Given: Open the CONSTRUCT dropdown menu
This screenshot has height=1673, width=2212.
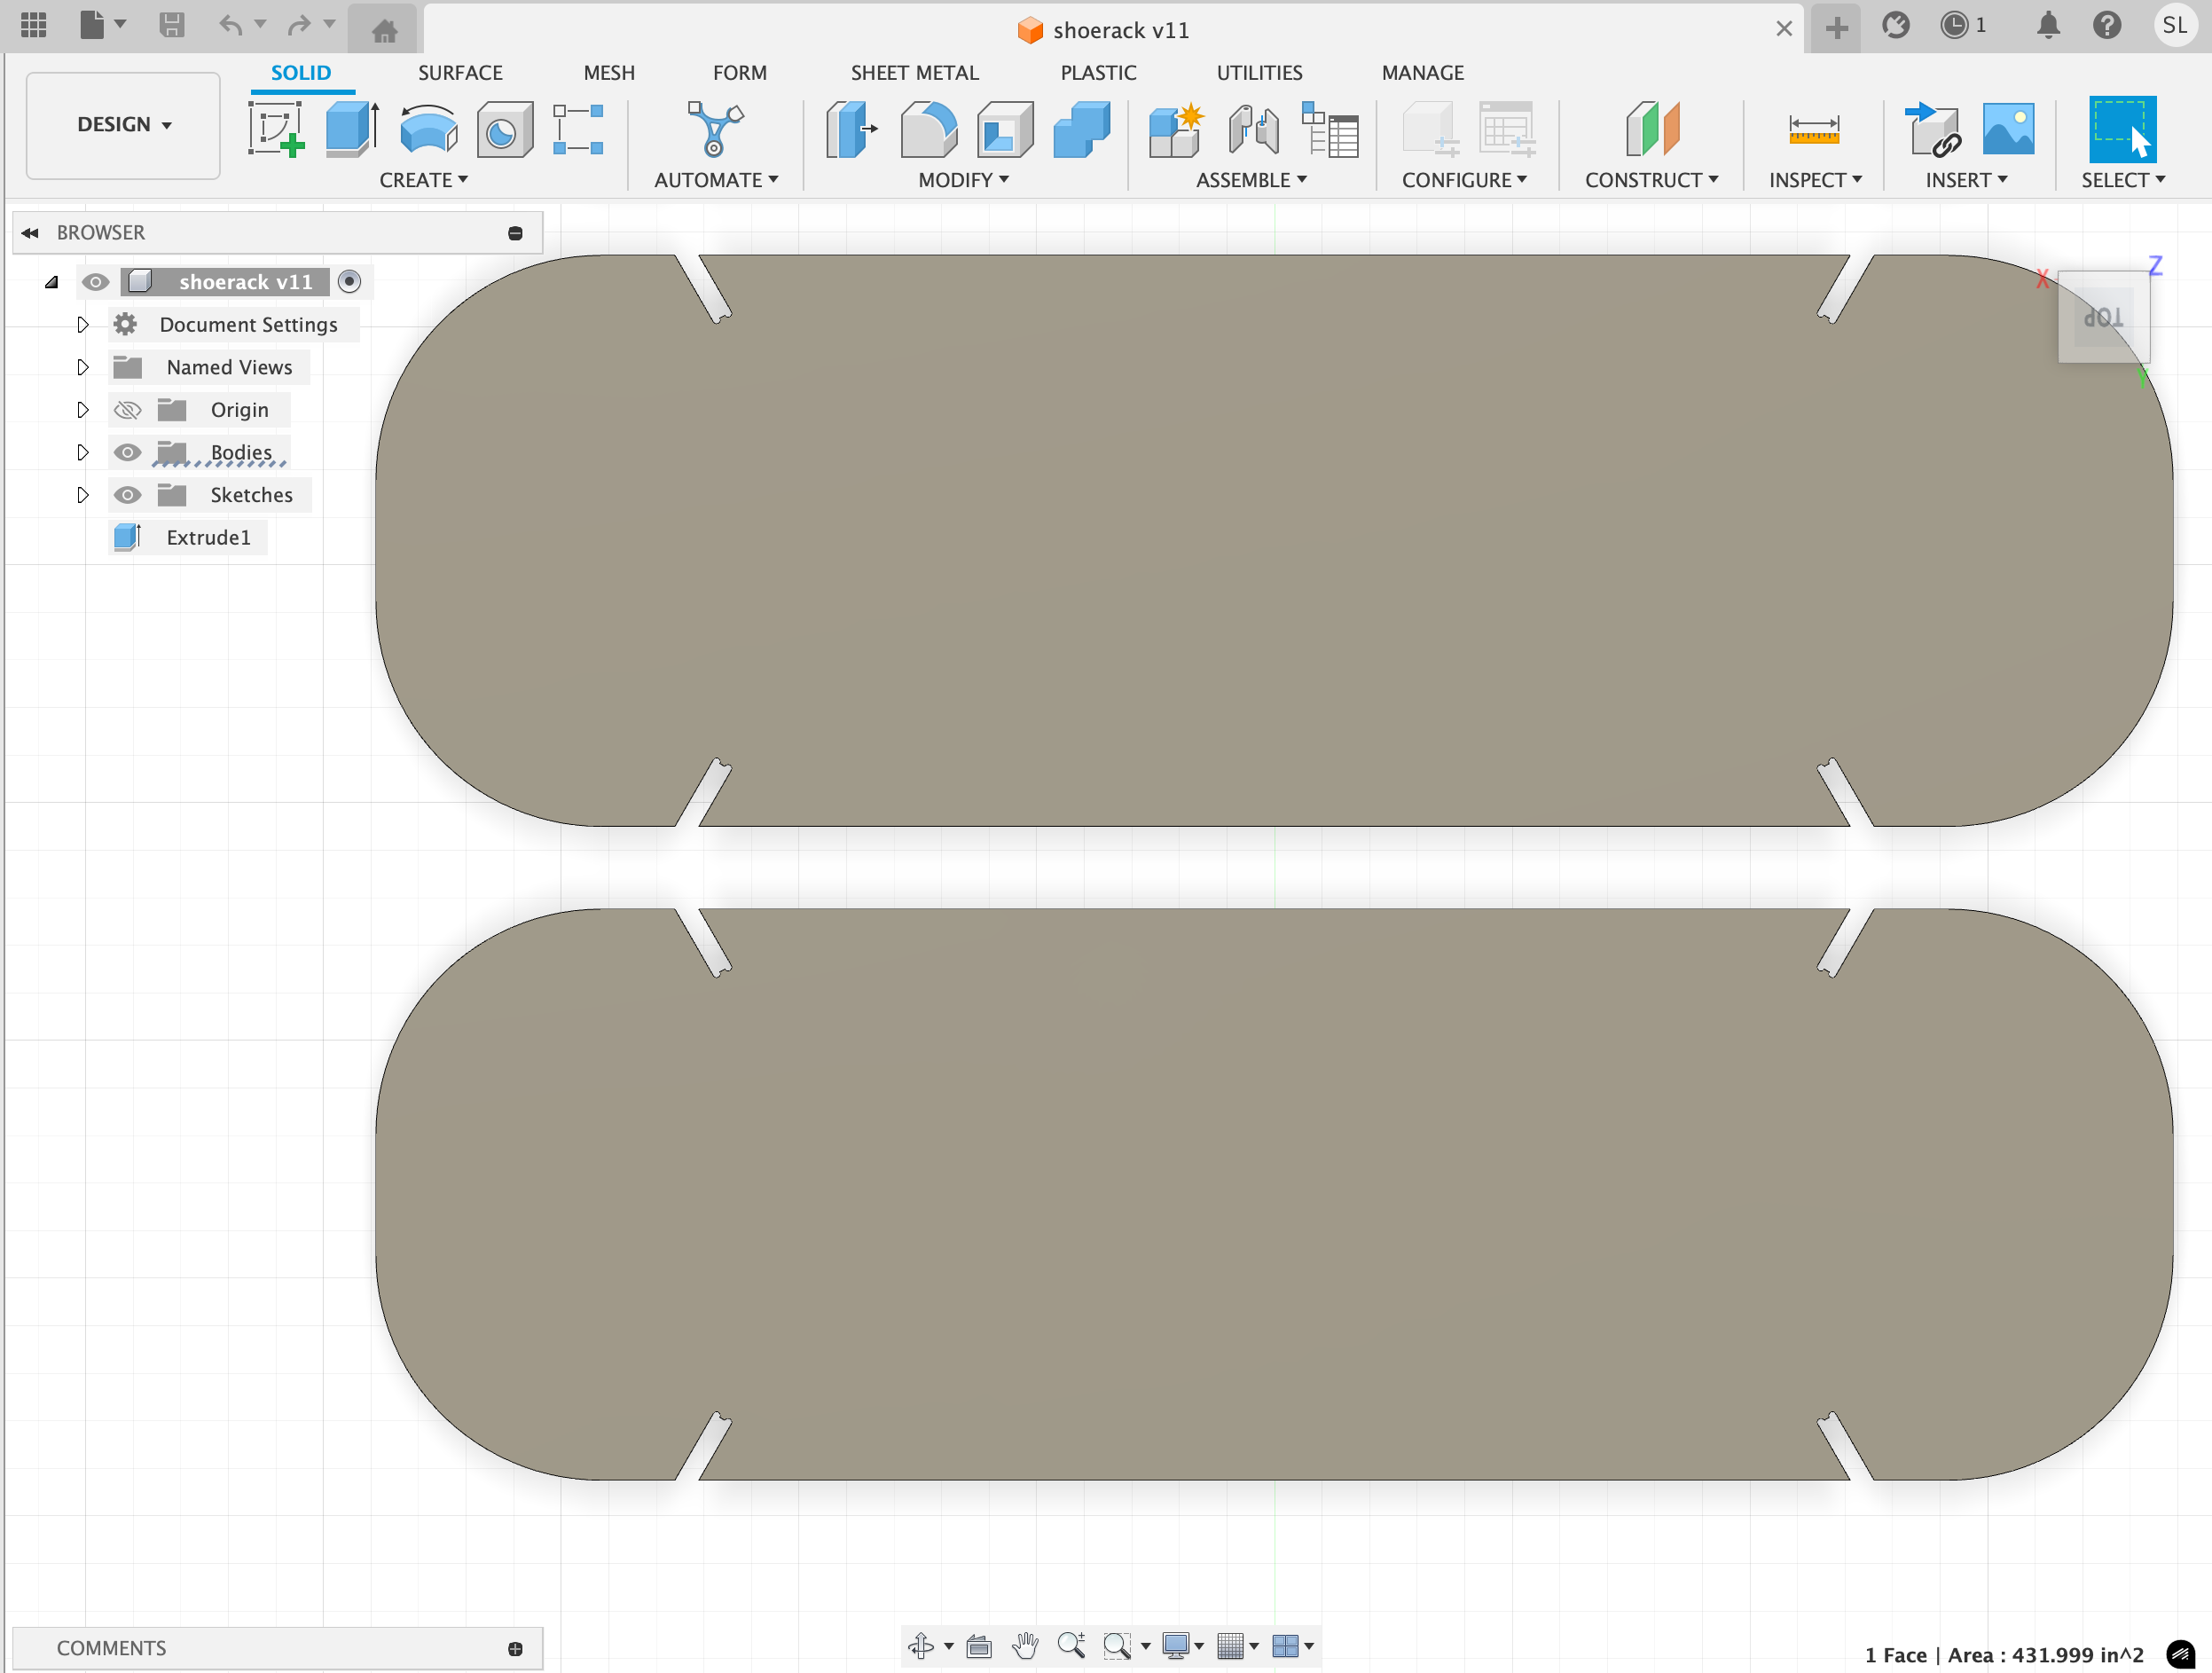Looking at the screenshot, I should point(1651,180).
